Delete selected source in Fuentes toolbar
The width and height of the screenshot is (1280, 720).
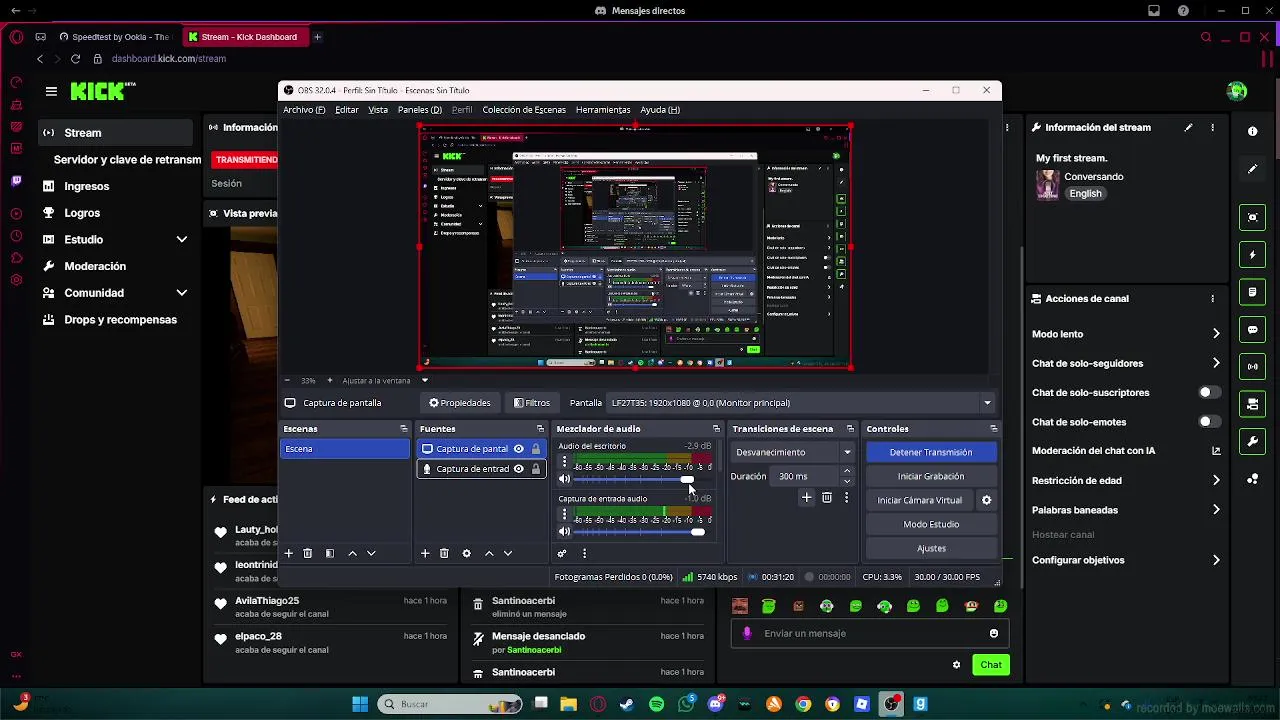click(444, 553)
